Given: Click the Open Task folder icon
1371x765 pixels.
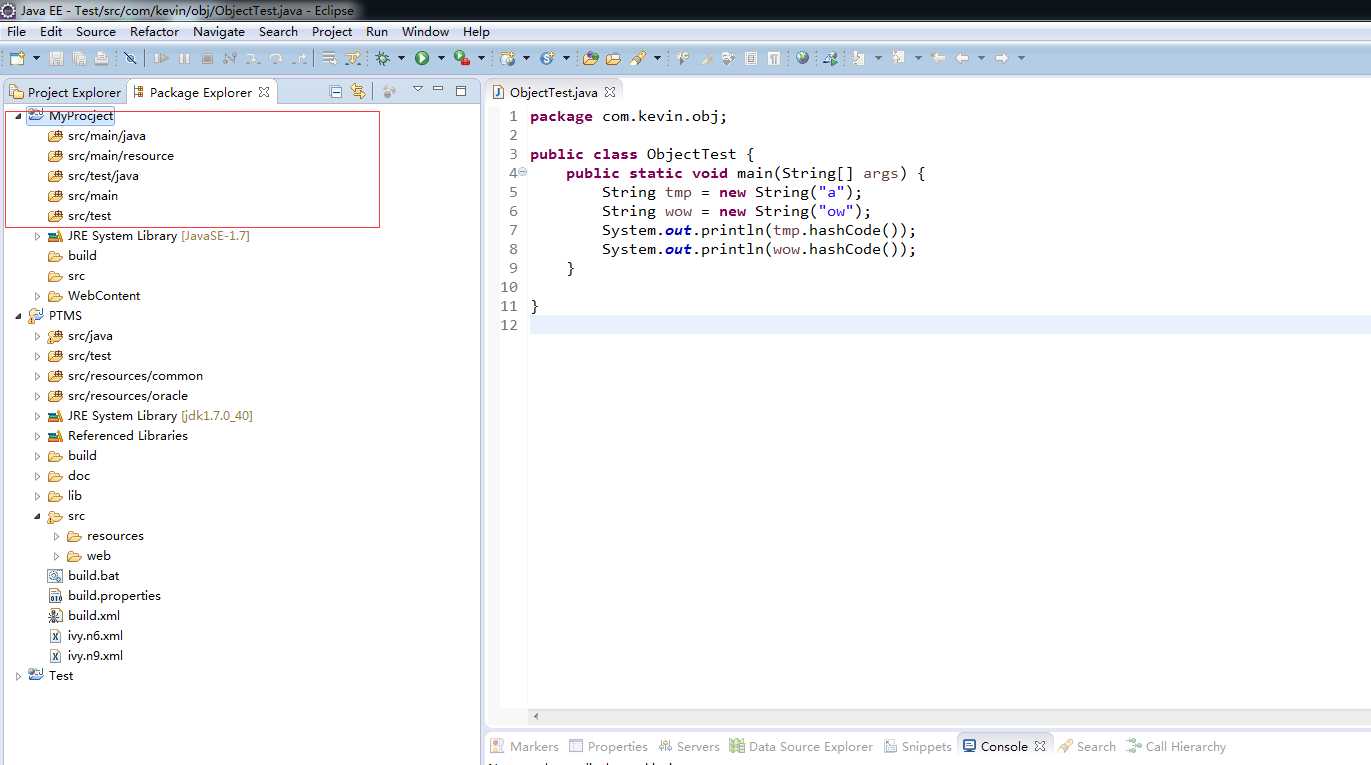Looking at the screenshot, I should pyautogui.click(x=613, y=58).
